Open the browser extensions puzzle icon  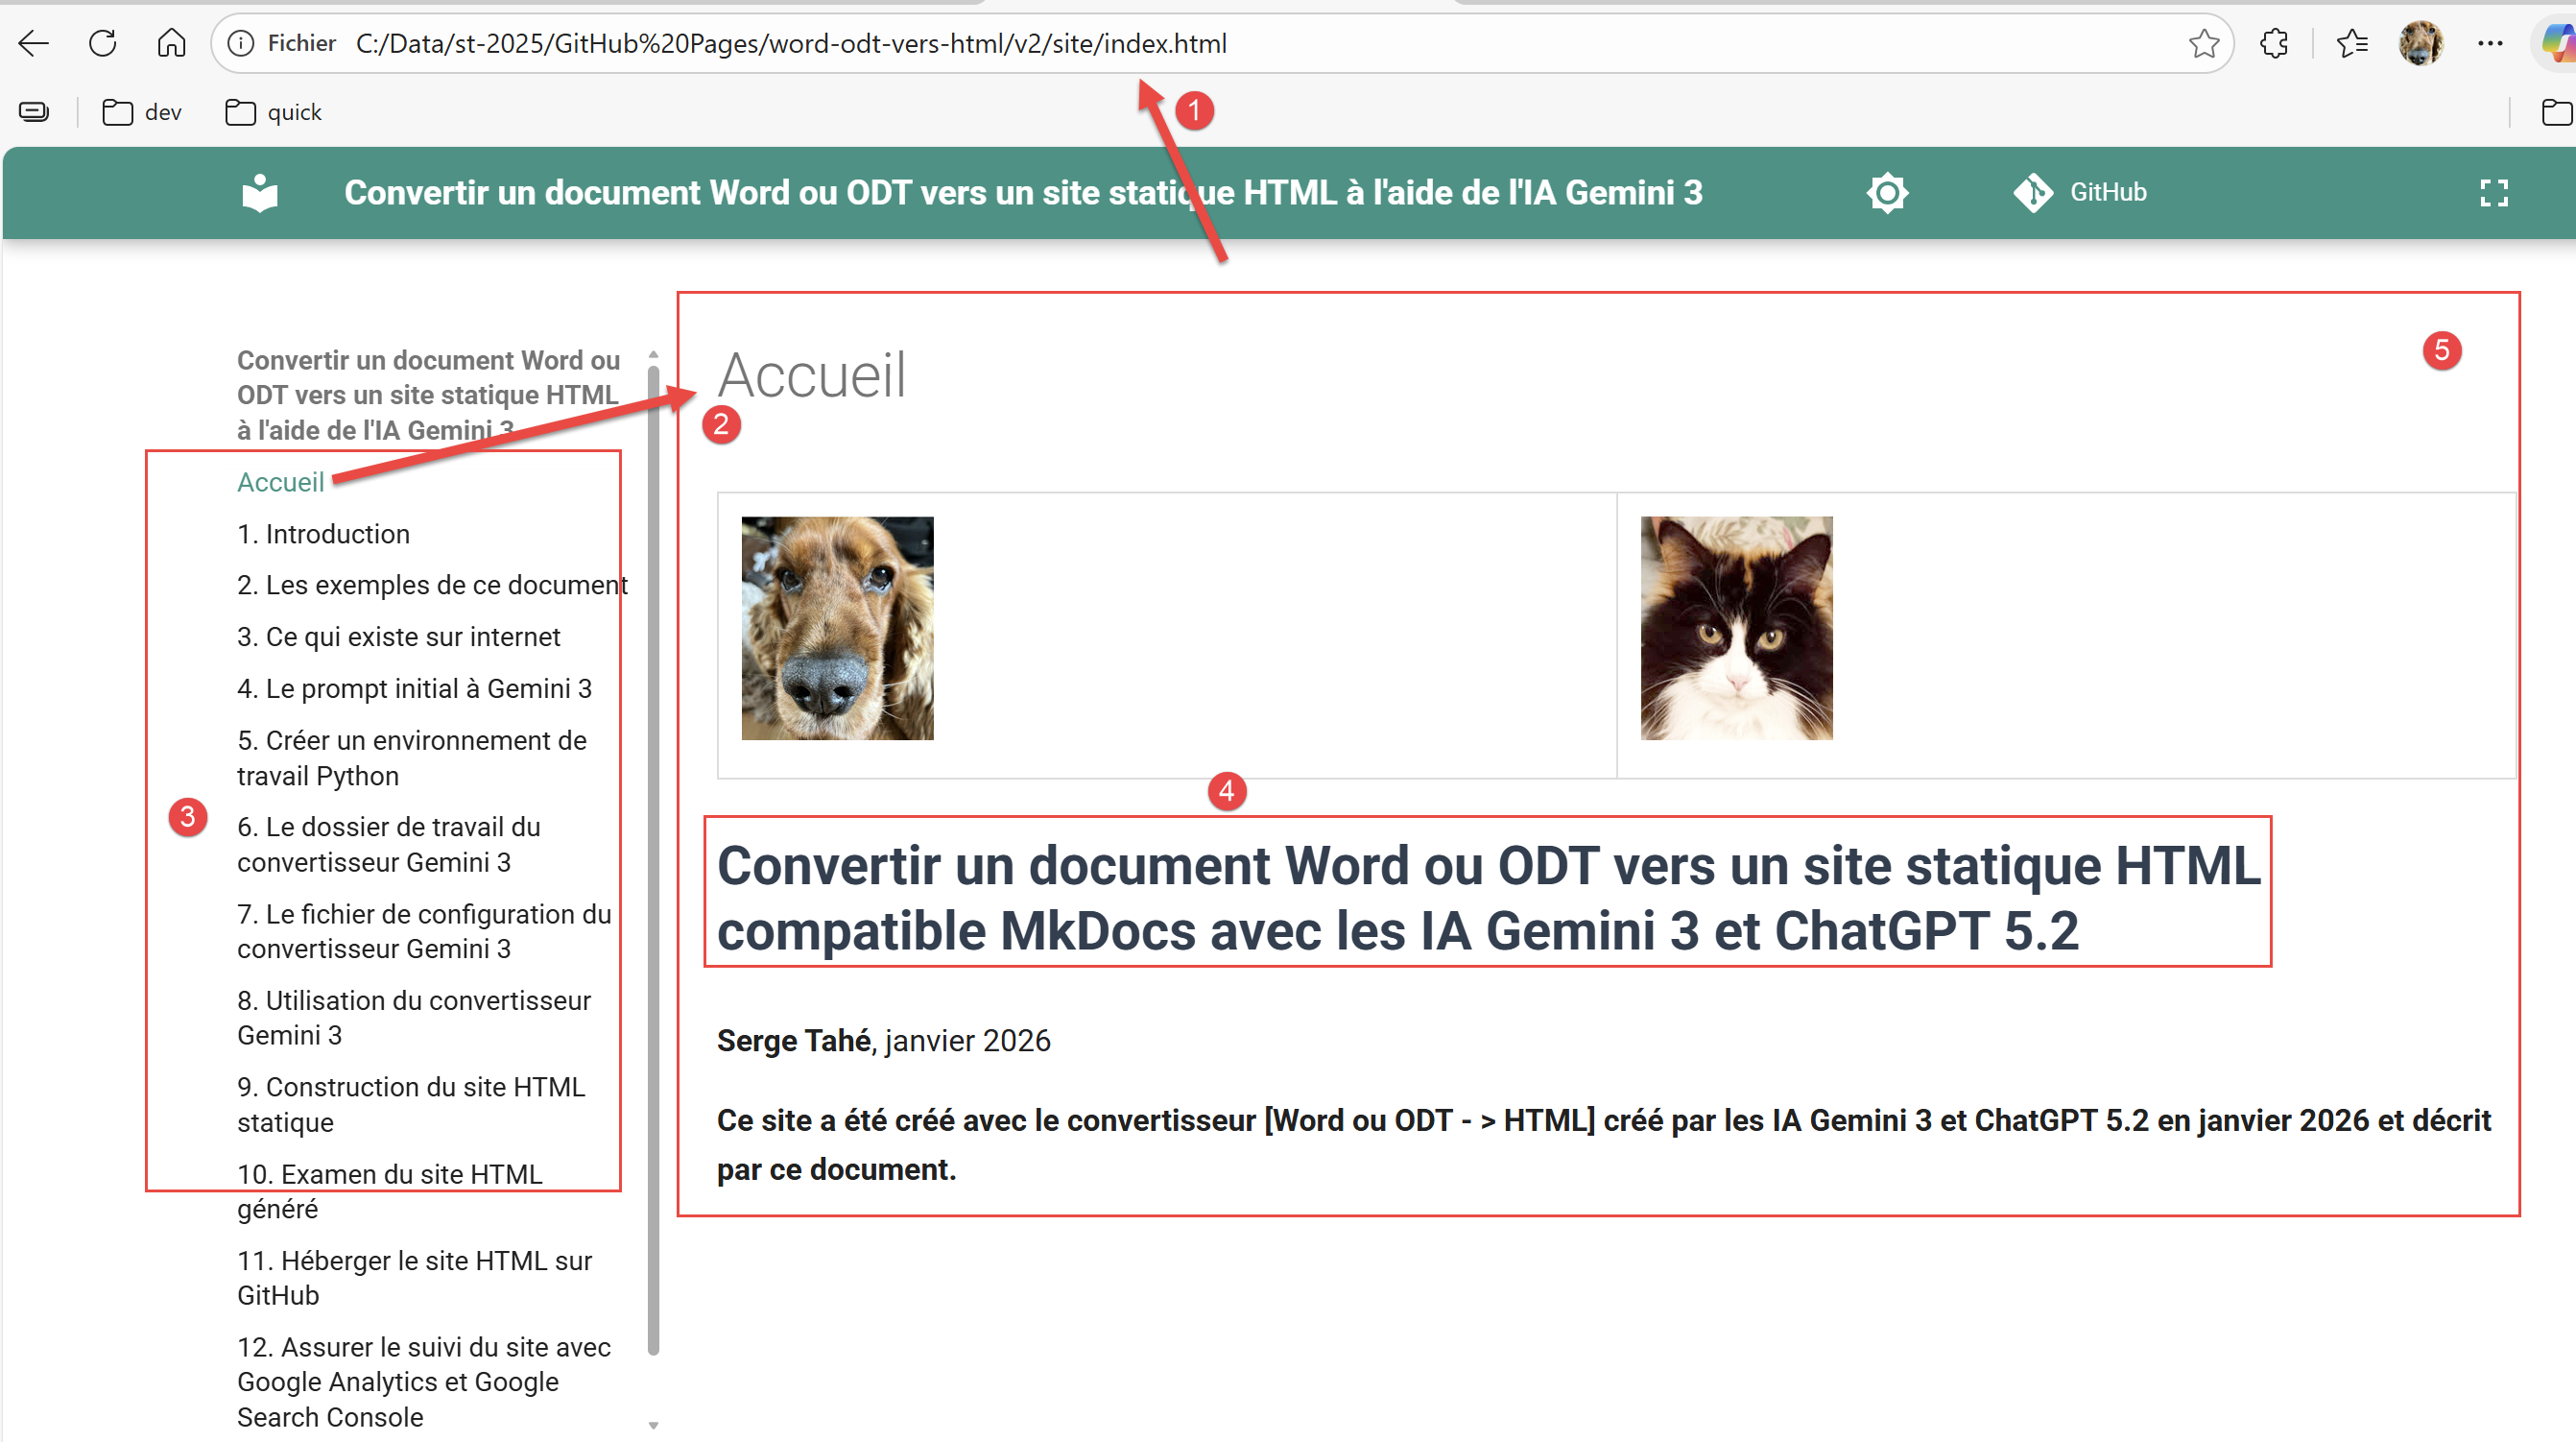point(2274,43)
